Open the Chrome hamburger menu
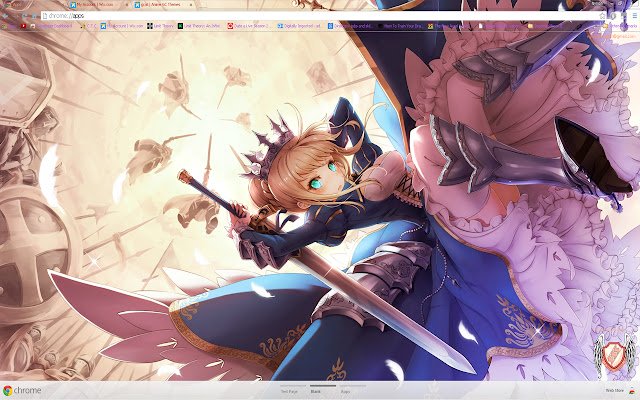 (x=634, y=16)
